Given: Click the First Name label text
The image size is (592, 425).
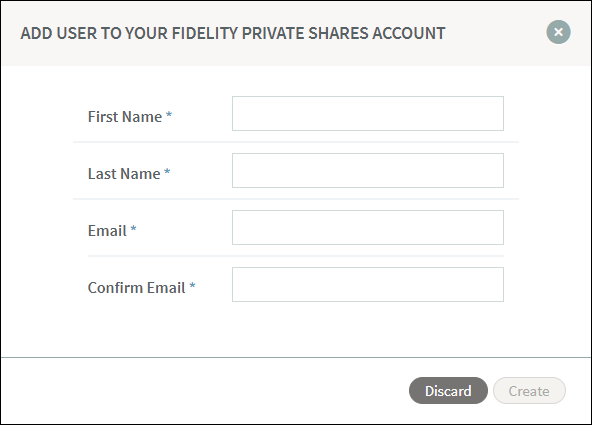Looking at the screenshot, I should pos(125,117).
